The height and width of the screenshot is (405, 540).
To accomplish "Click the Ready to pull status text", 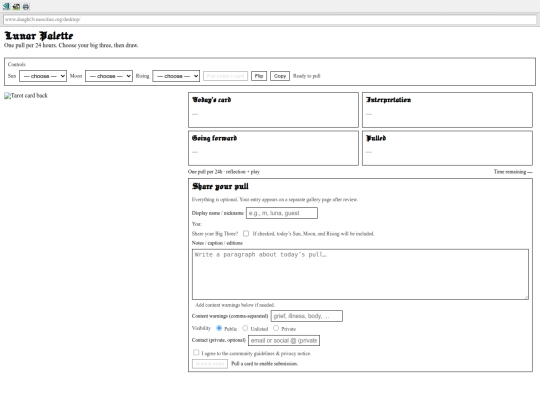I will click(307, 76).
